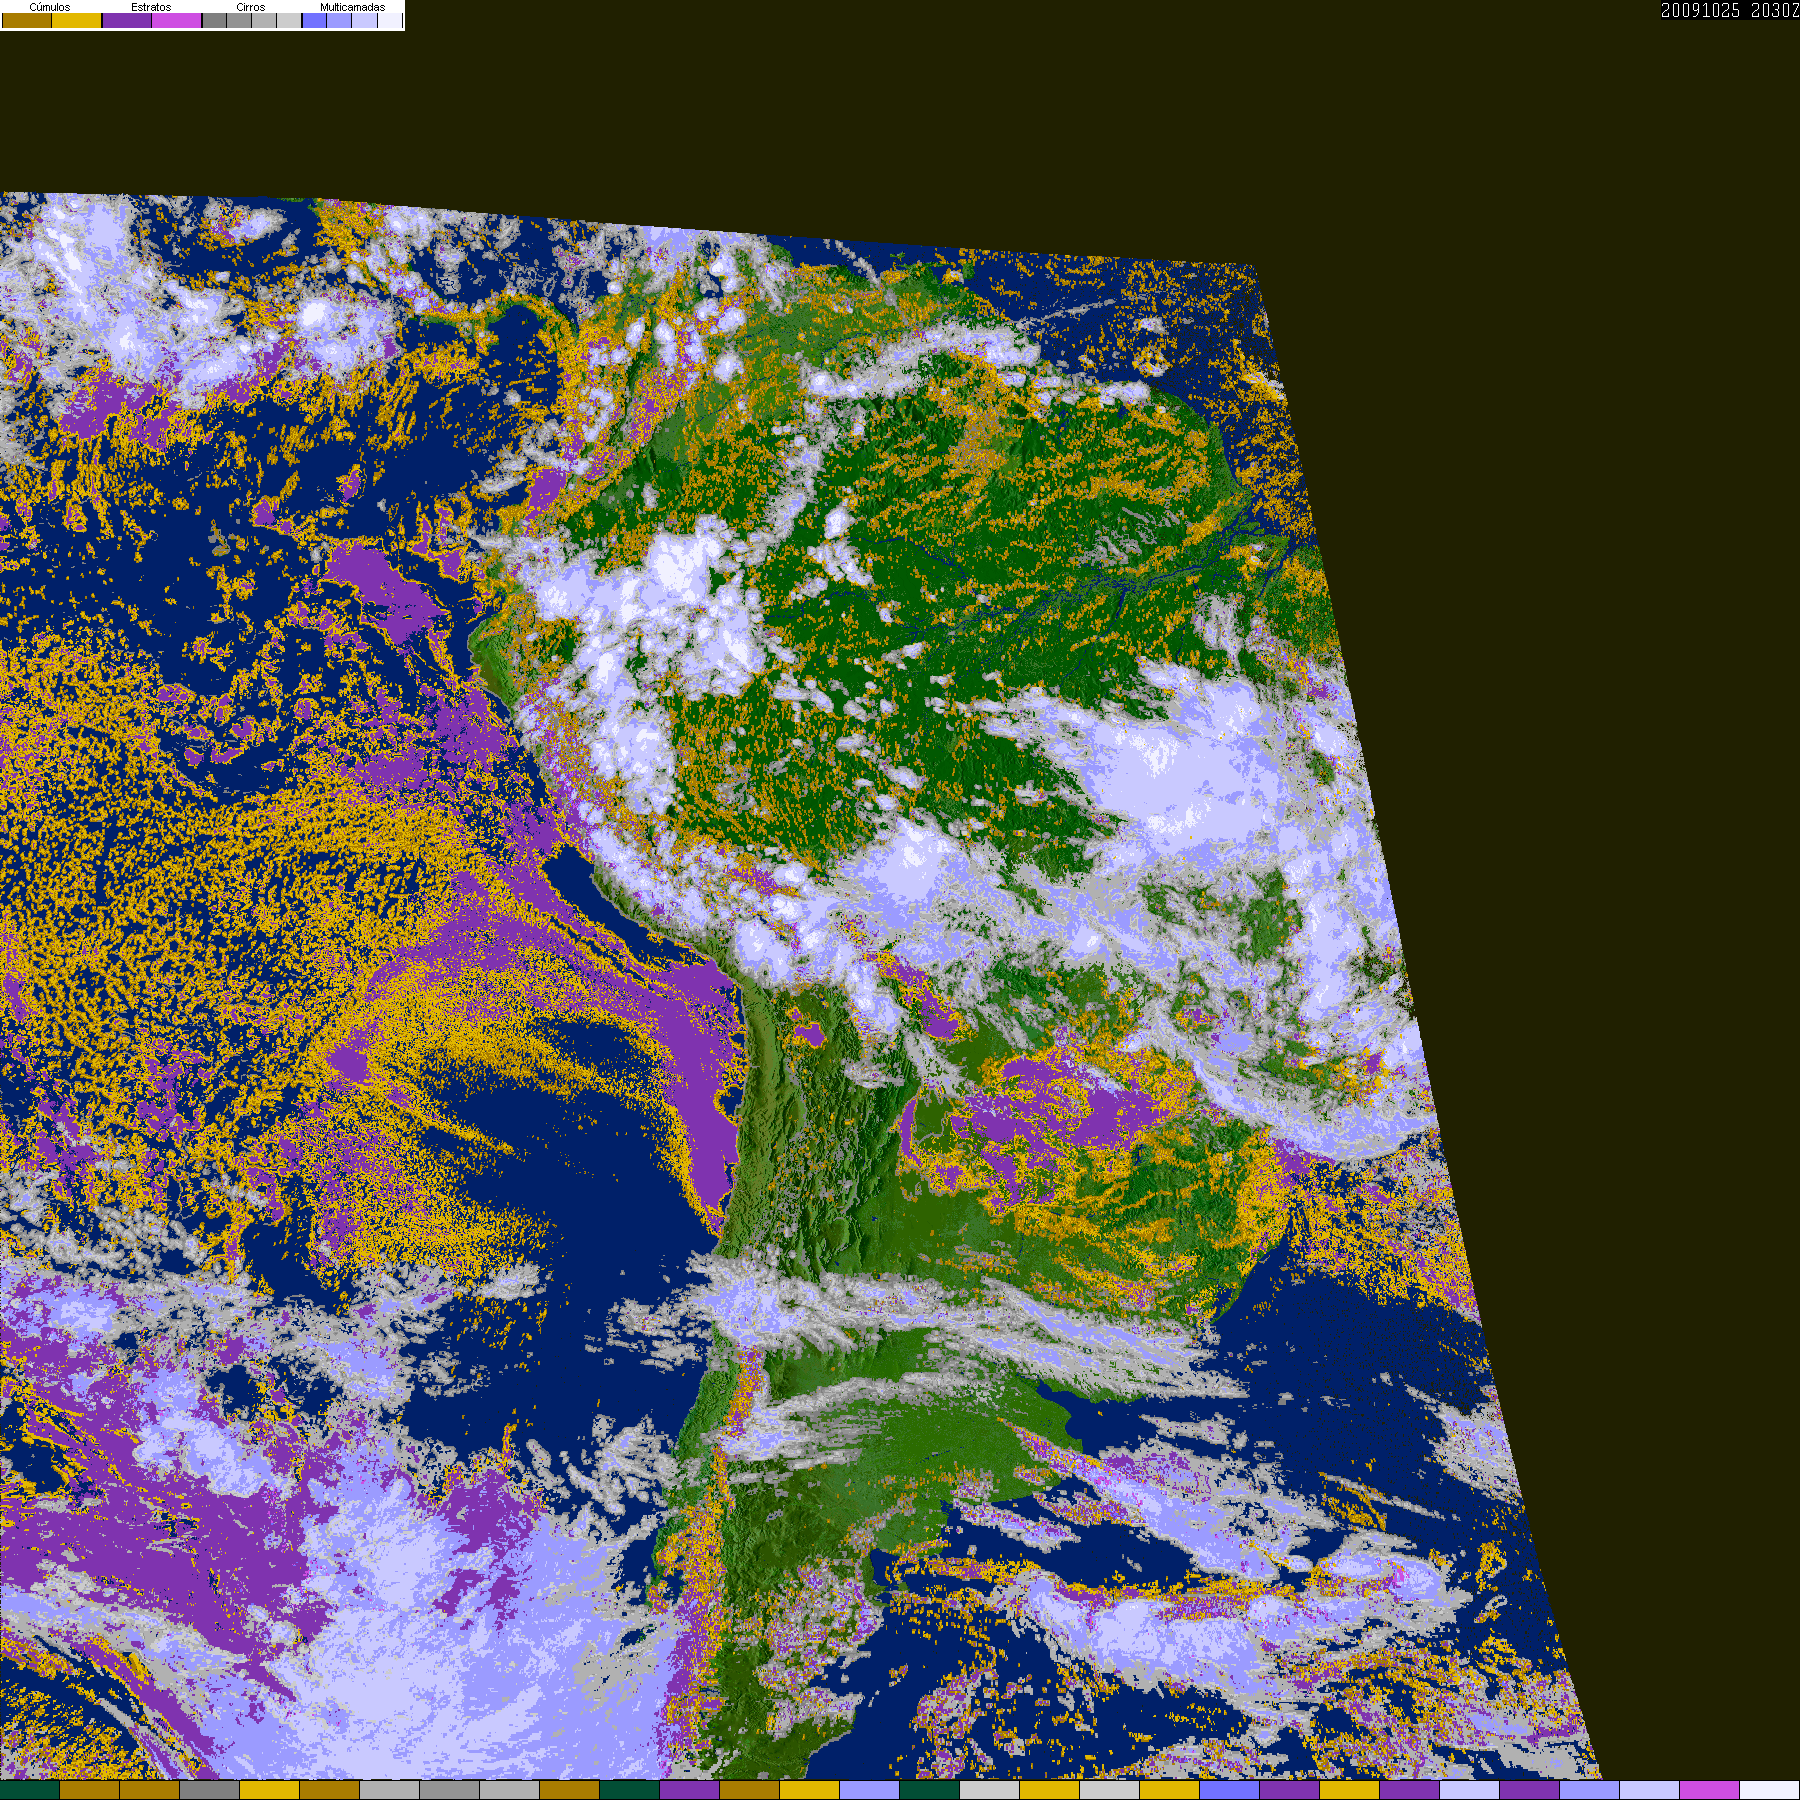This screenshot has width=1800, height=1800.
Task: Click the white cell ending the bottom strip
Action: coord(1769,1790)
